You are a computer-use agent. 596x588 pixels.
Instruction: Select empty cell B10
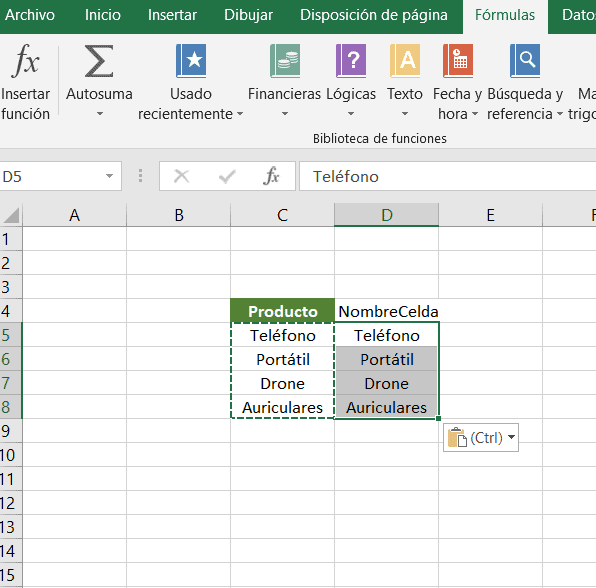179,455
